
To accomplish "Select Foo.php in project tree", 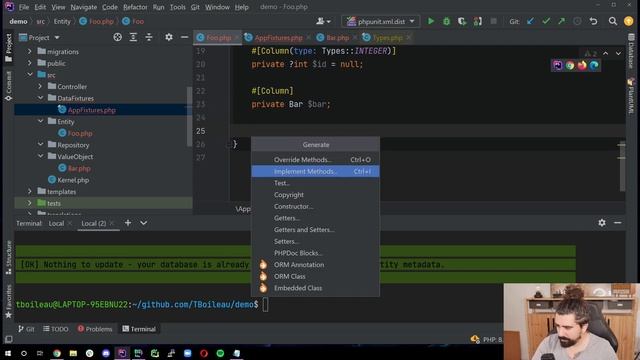I will coord(80,133).
